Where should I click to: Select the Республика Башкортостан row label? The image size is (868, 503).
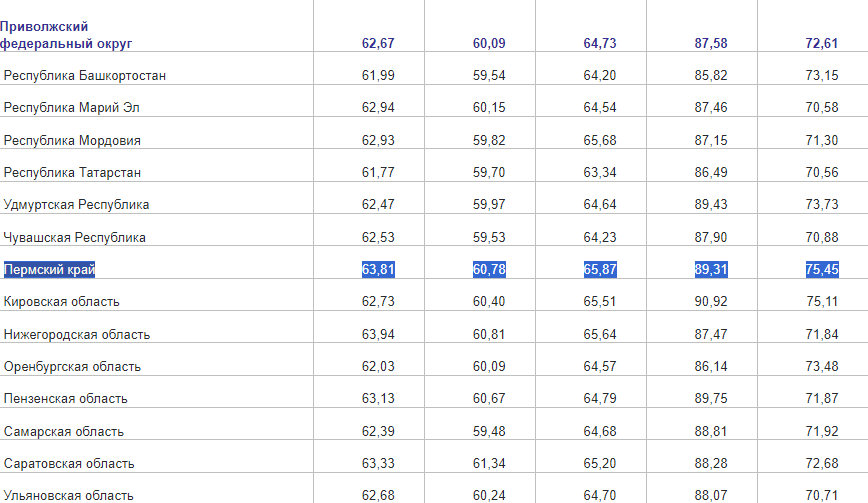pos(85,76)
